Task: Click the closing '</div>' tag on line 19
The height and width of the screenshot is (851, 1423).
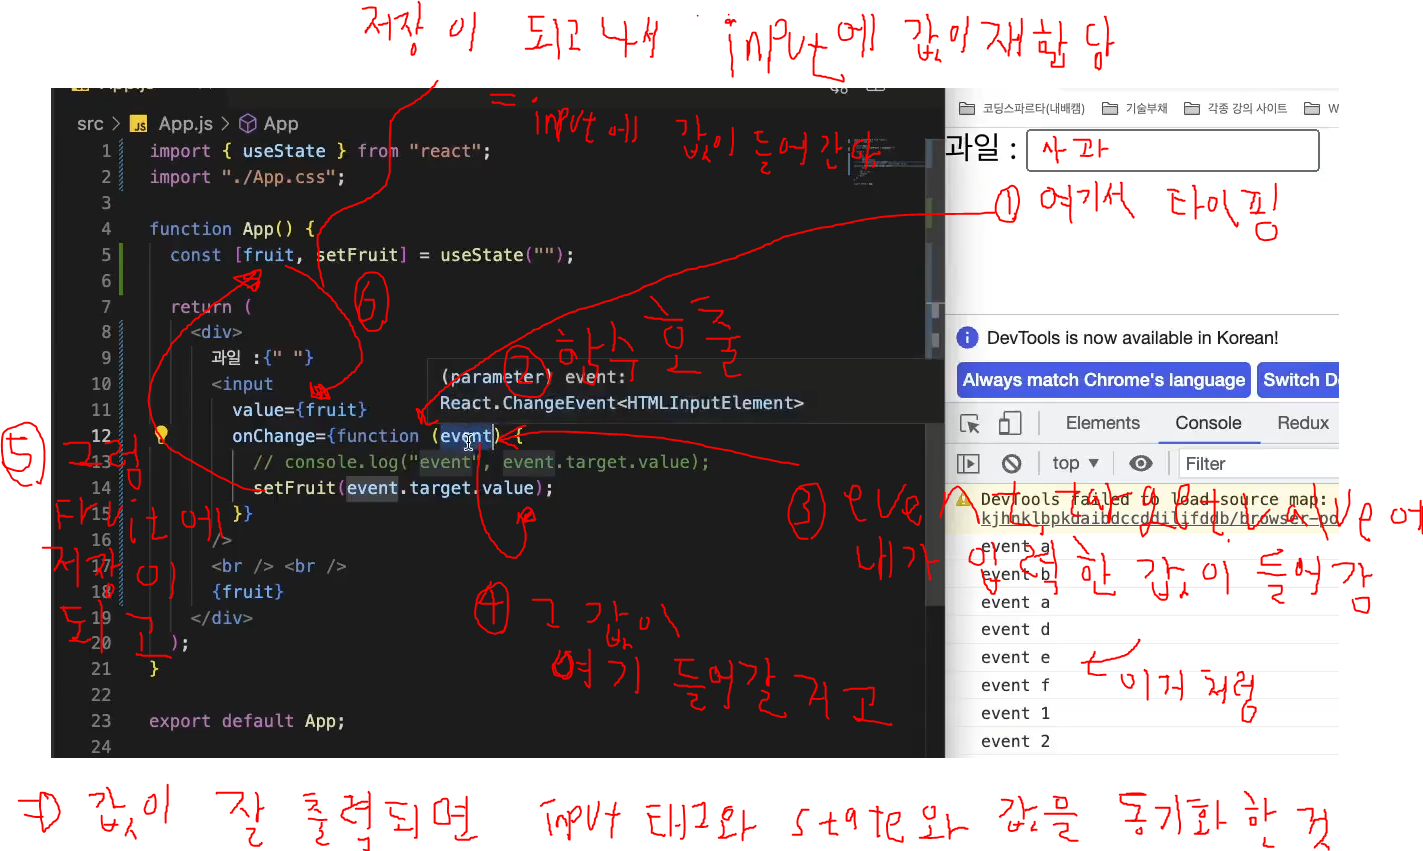Action: click(x=221, y=618)
